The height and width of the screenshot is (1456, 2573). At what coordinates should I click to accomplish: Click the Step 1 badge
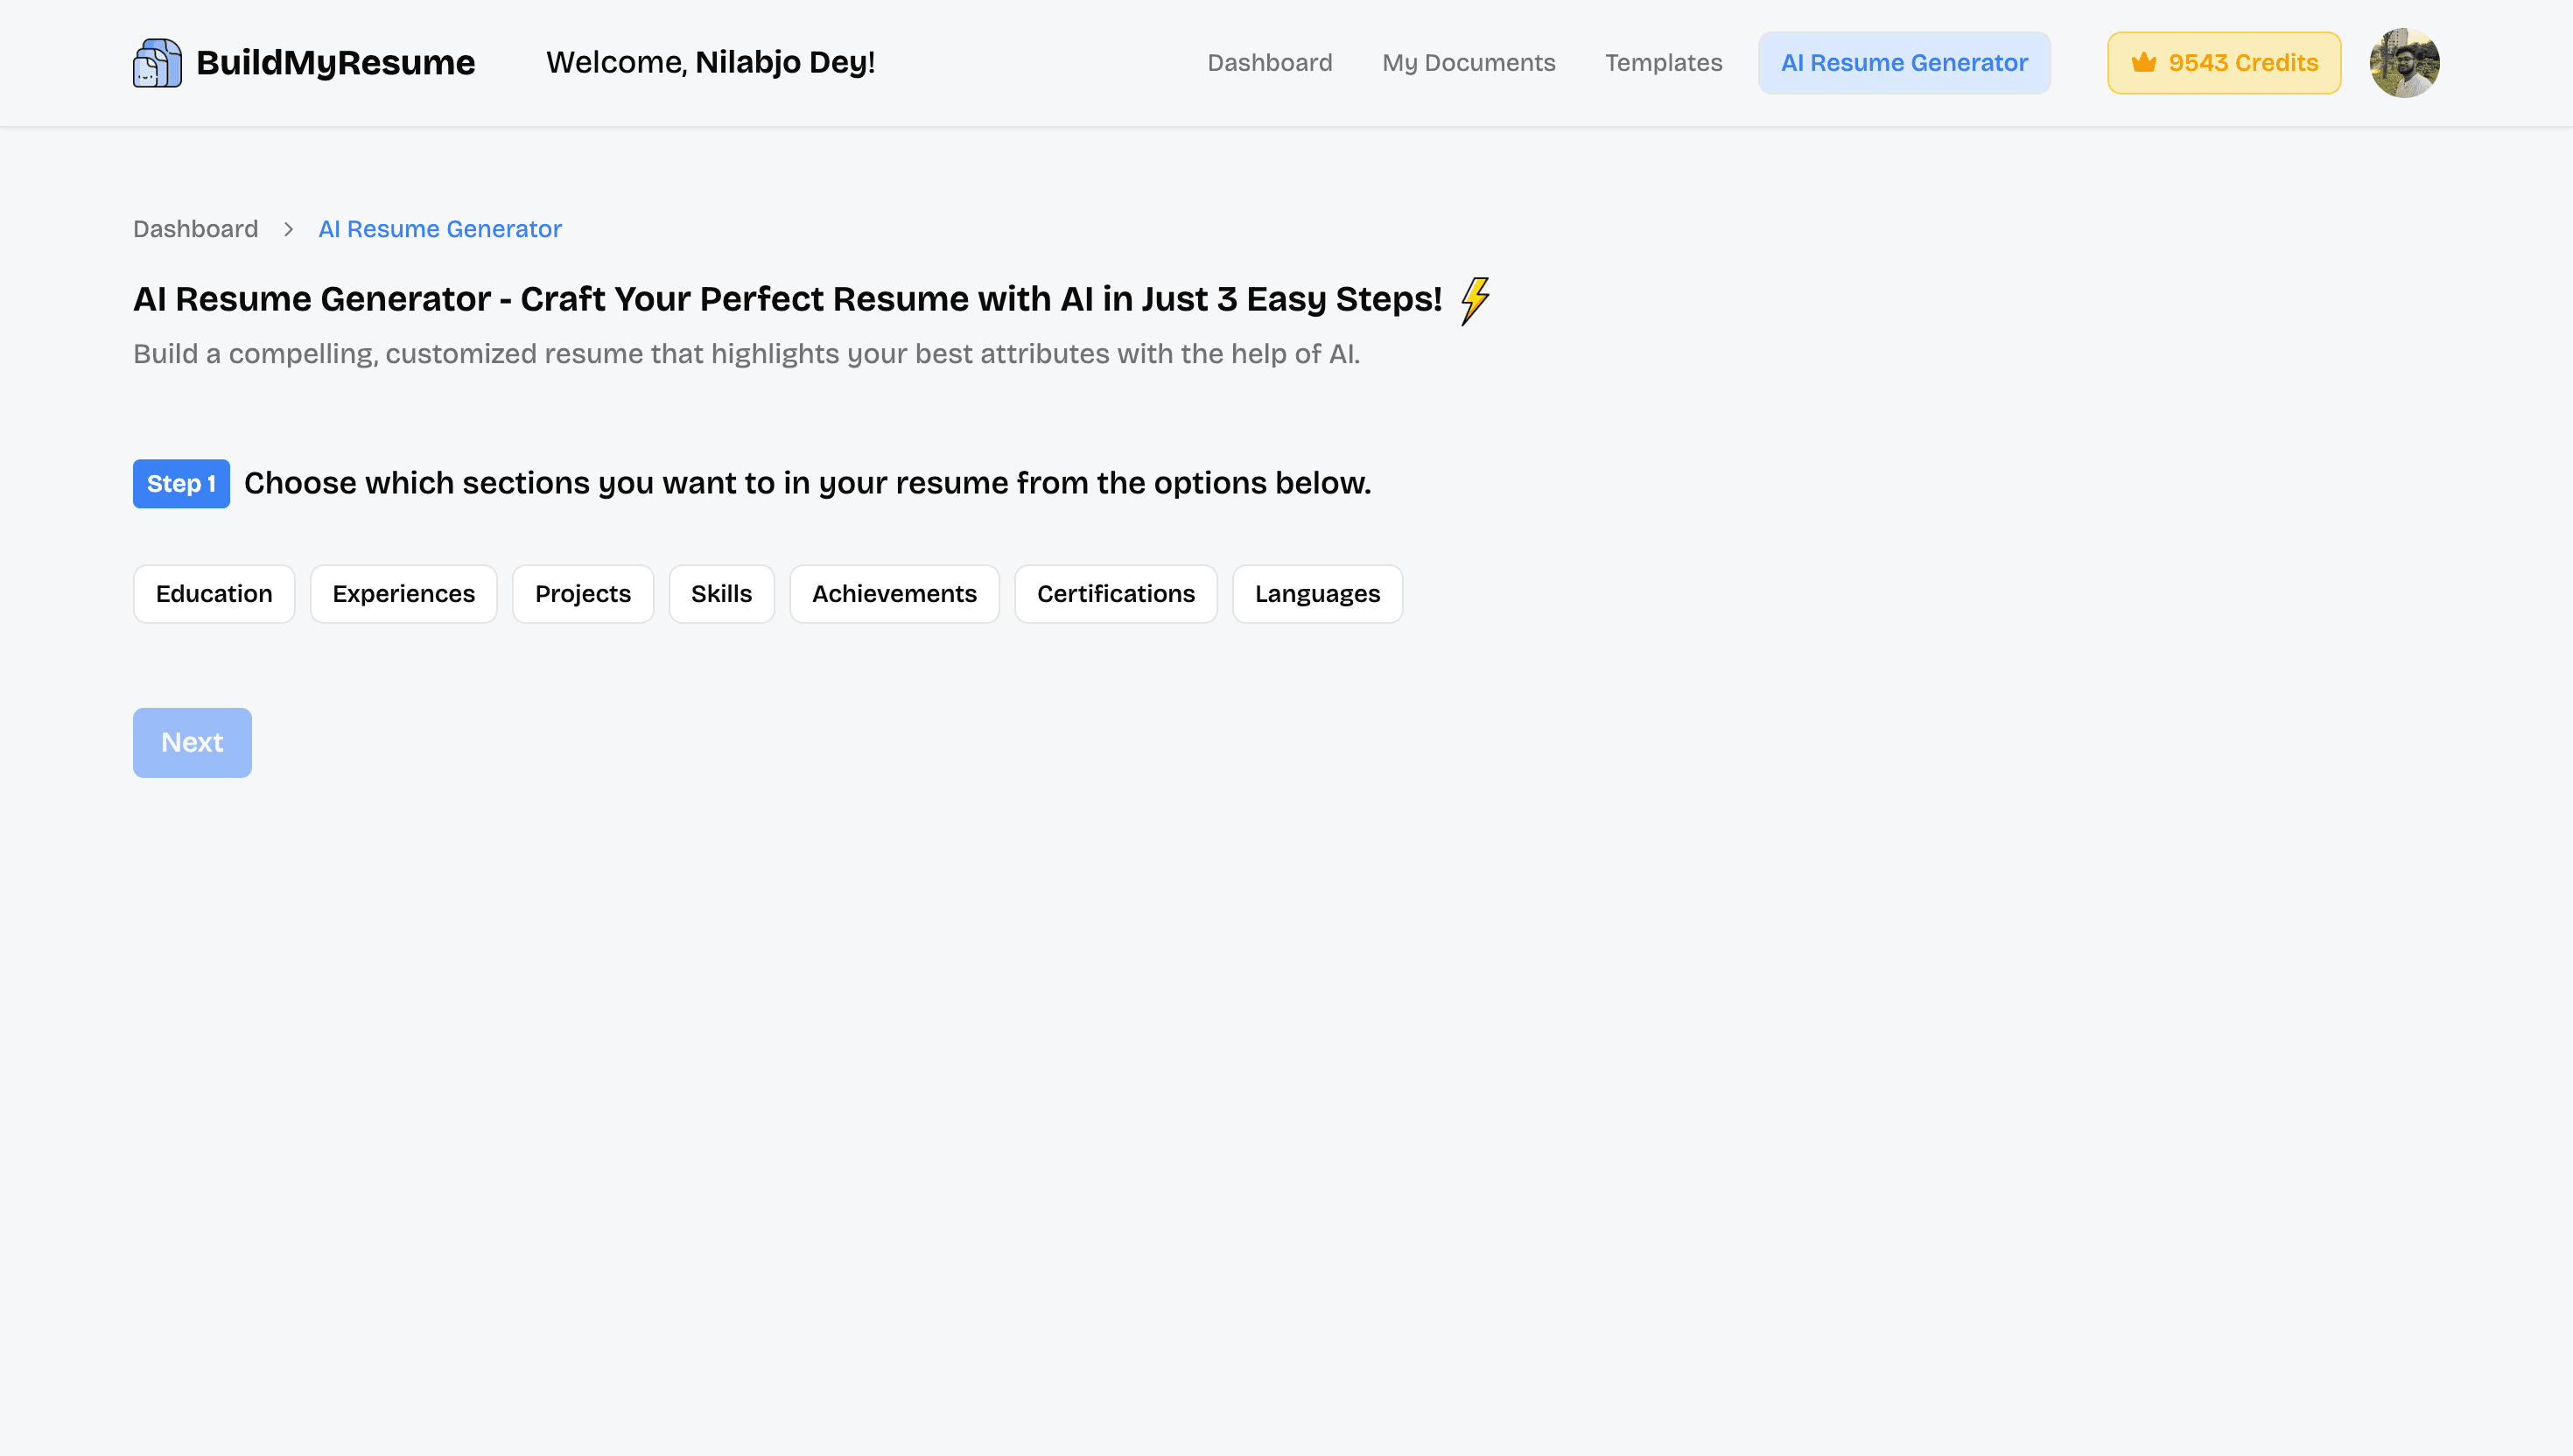181,484
